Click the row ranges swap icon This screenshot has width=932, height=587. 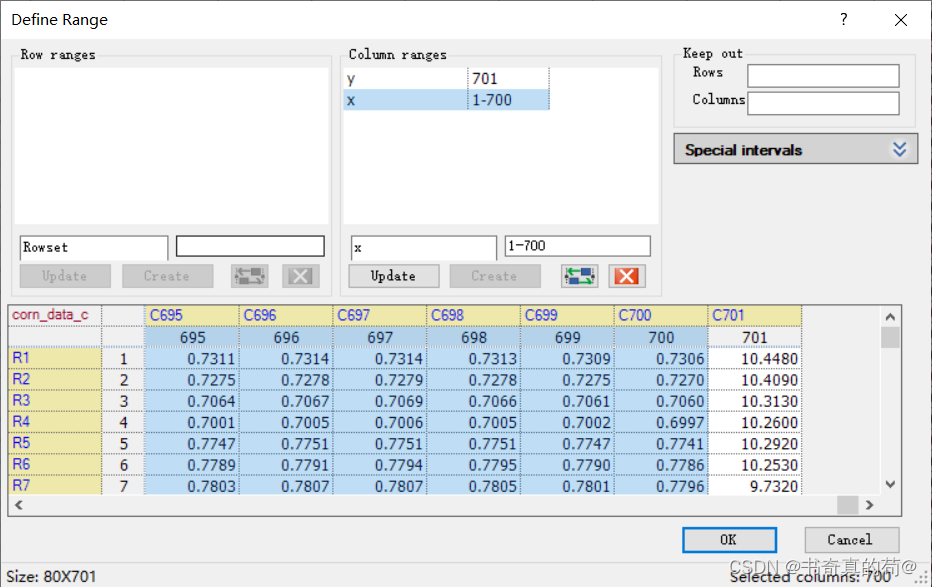pos(249,276)
